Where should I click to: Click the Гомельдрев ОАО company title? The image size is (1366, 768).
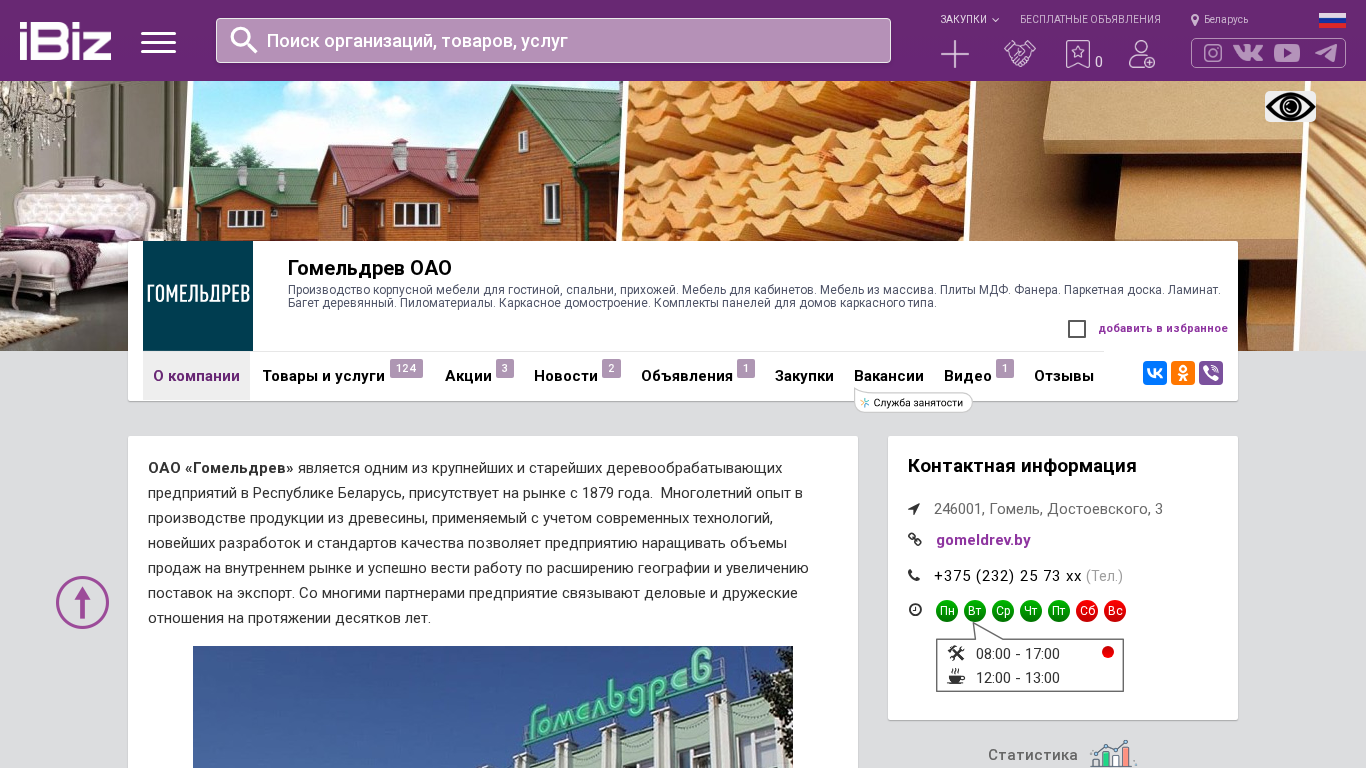(370, 268)
